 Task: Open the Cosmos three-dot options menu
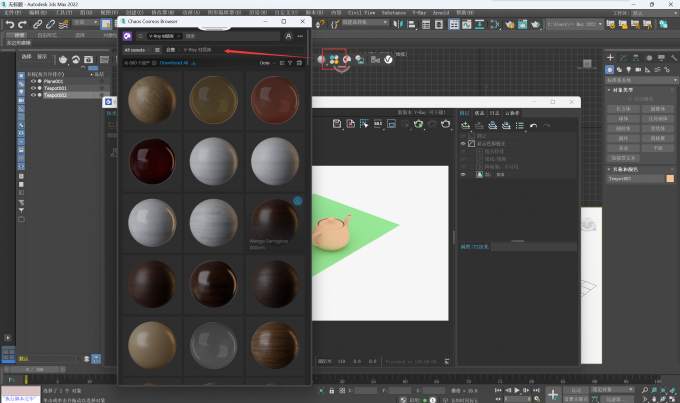coord(300,36)
